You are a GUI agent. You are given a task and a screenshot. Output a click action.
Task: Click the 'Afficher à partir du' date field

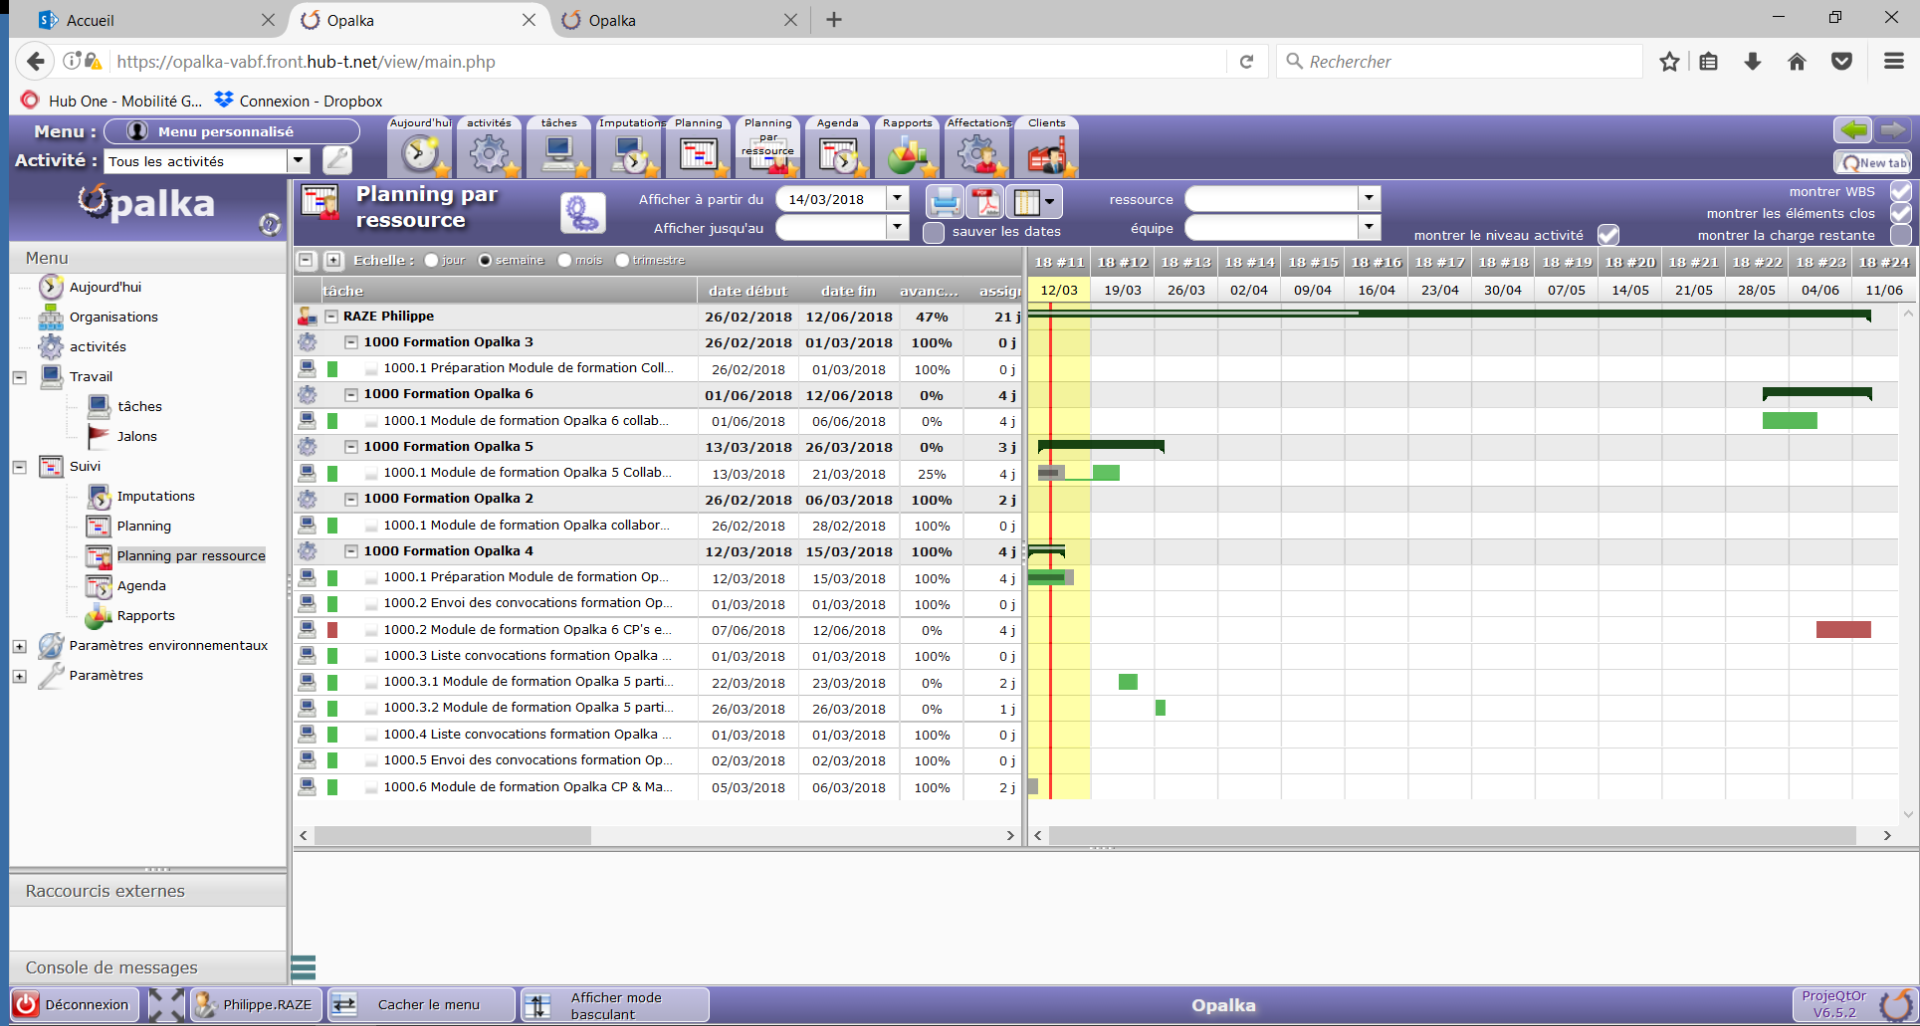pyautogui.click(x=830, y=199)
